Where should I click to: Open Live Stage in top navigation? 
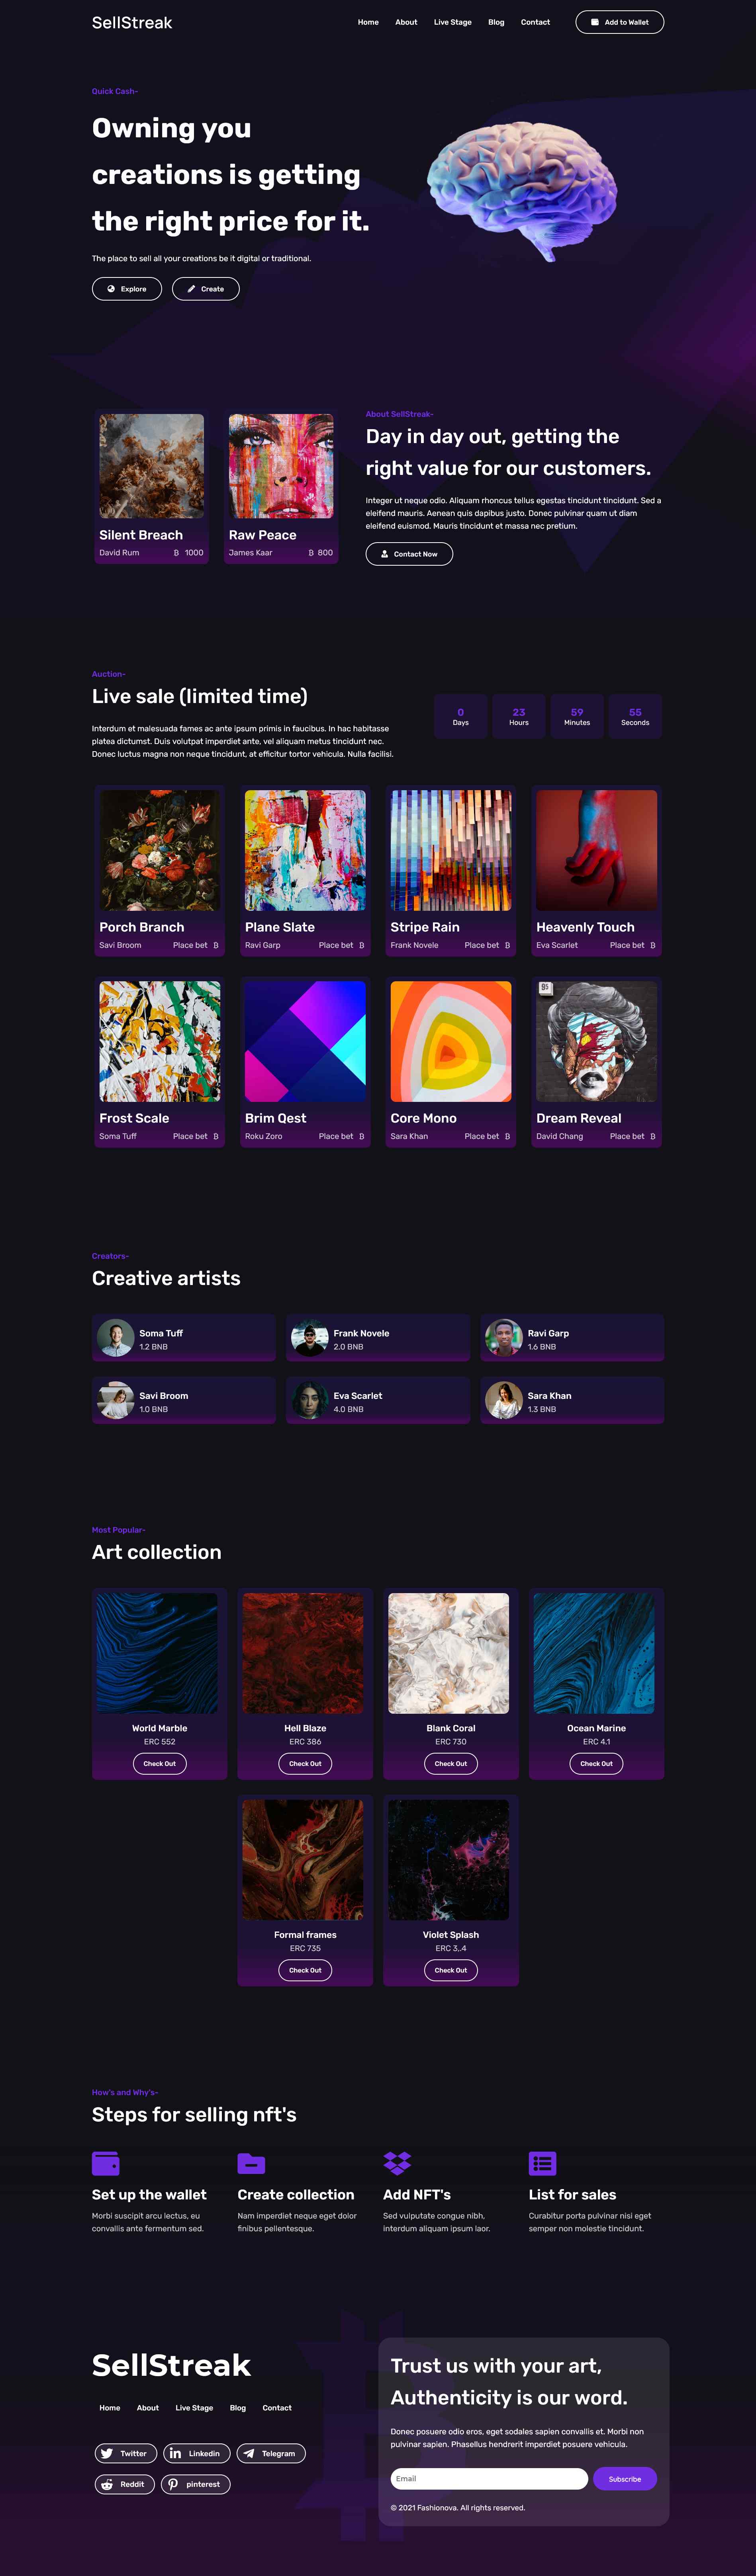point(452,22)
